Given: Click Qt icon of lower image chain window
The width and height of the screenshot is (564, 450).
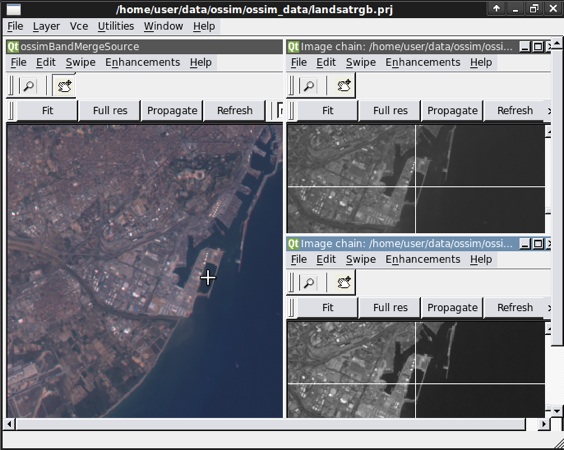Looking at the screenshot, I should click(293, 244).
